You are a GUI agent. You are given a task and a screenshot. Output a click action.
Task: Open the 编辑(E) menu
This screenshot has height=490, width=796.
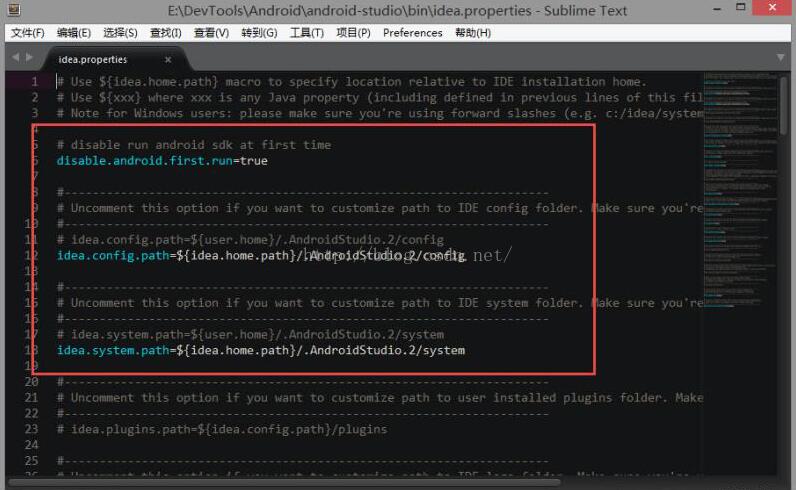(74, 33)
